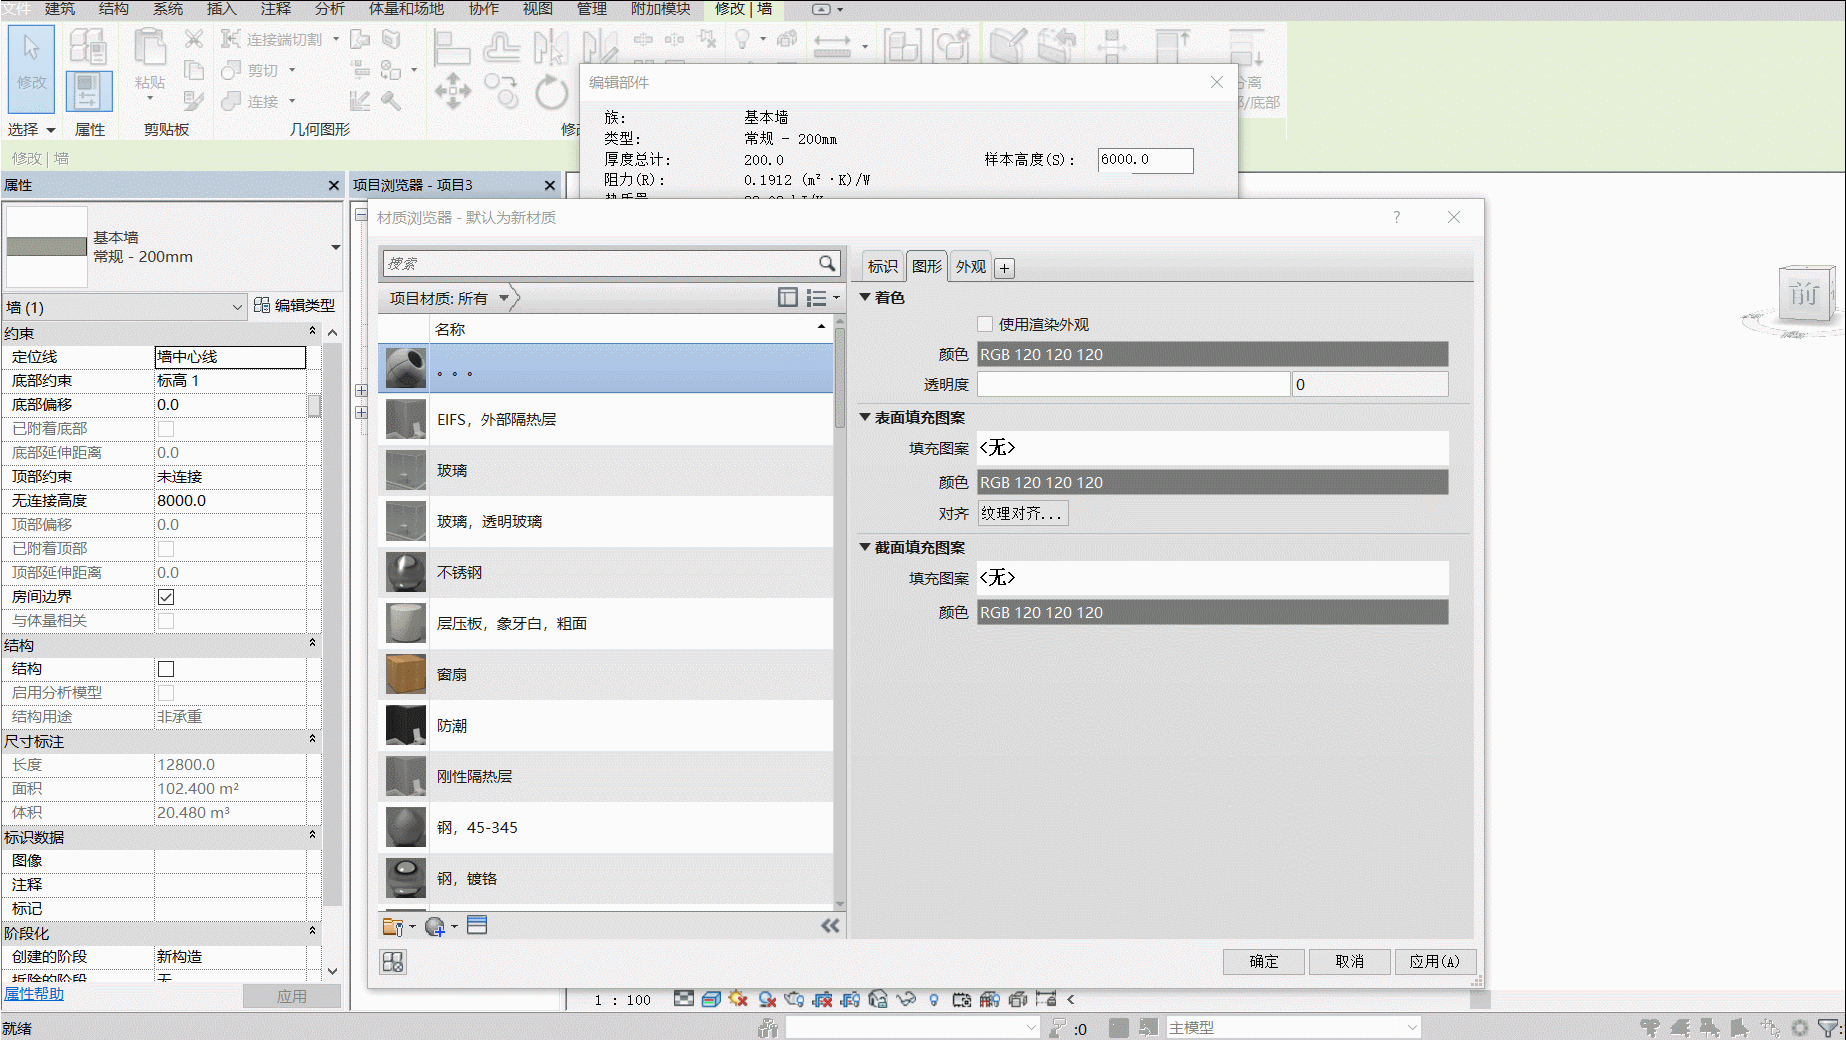This screenshot has width=1846, height=1040.
Task: Open the Project Materials filter dropdown
Action: pos(504,298)
